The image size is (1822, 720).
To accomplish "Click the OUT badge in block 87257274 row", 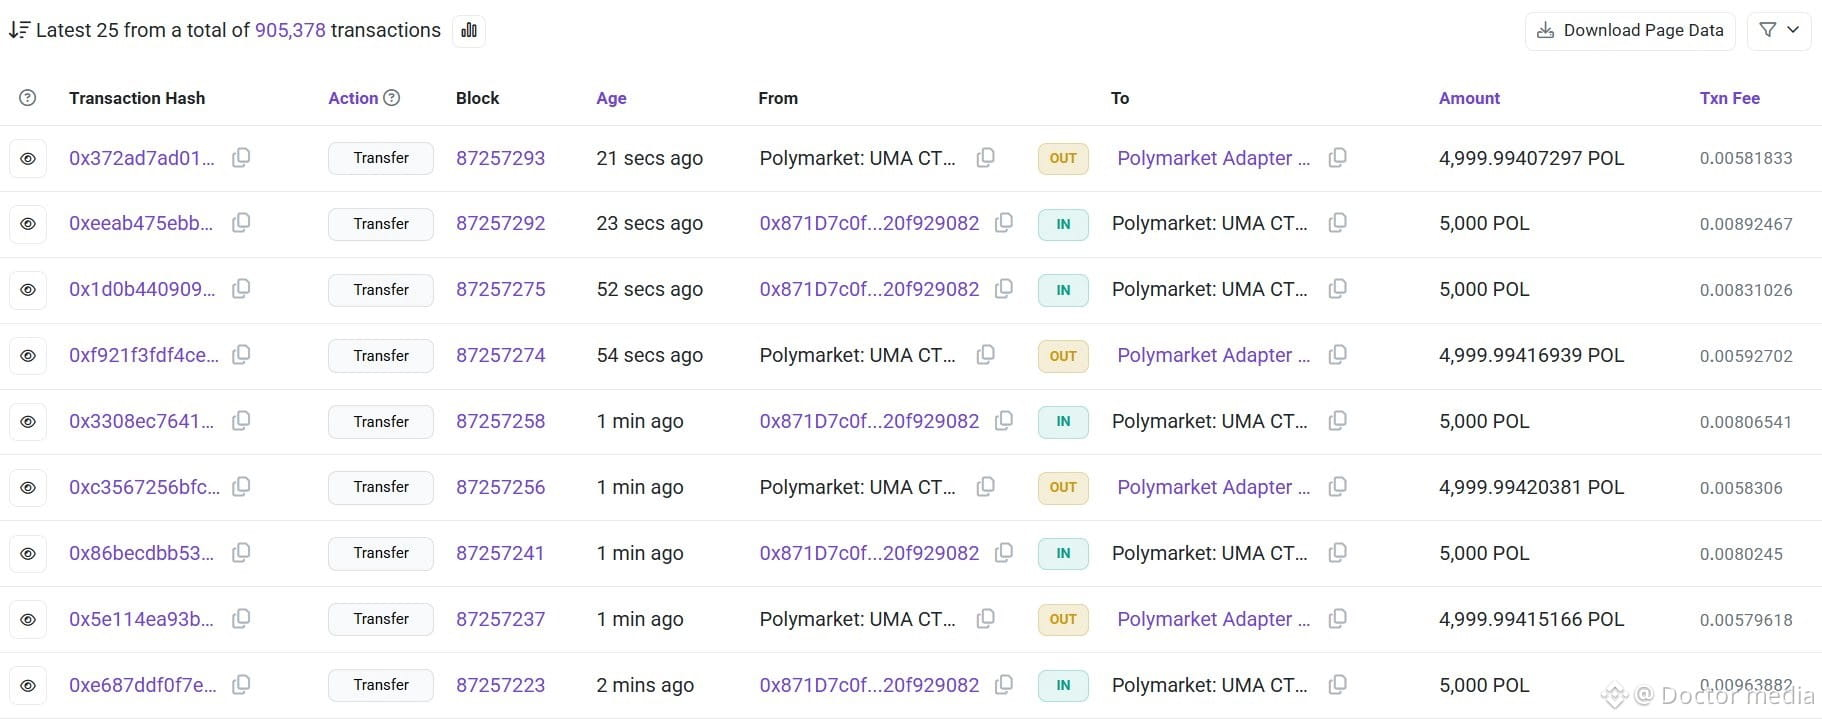I will (1063, 356).
